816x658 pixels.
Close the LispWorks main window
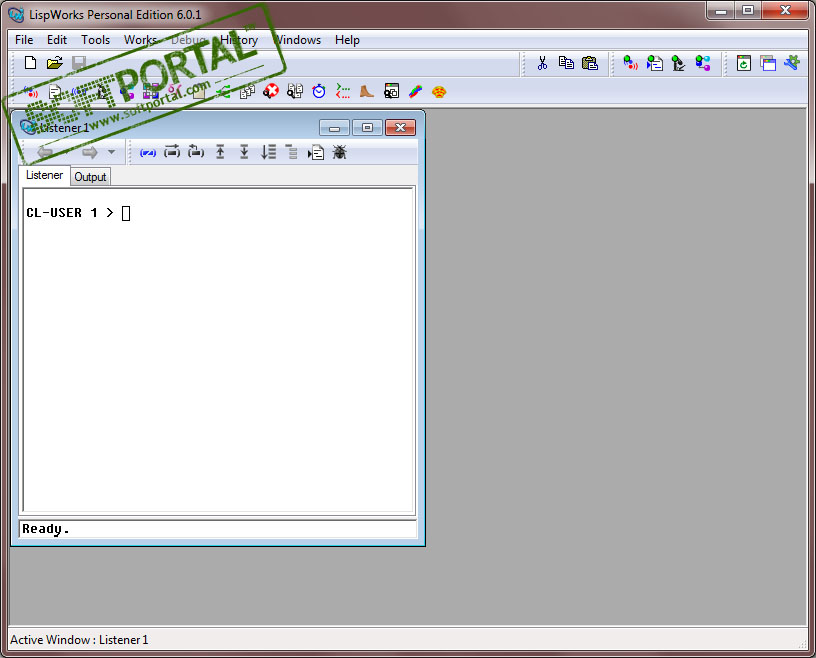785,10
